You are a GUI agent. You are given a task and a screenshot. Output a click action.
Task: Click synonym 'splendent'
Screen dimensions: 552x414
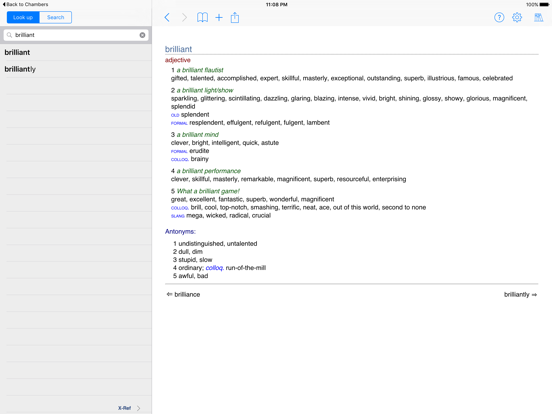tap(195, 114)
